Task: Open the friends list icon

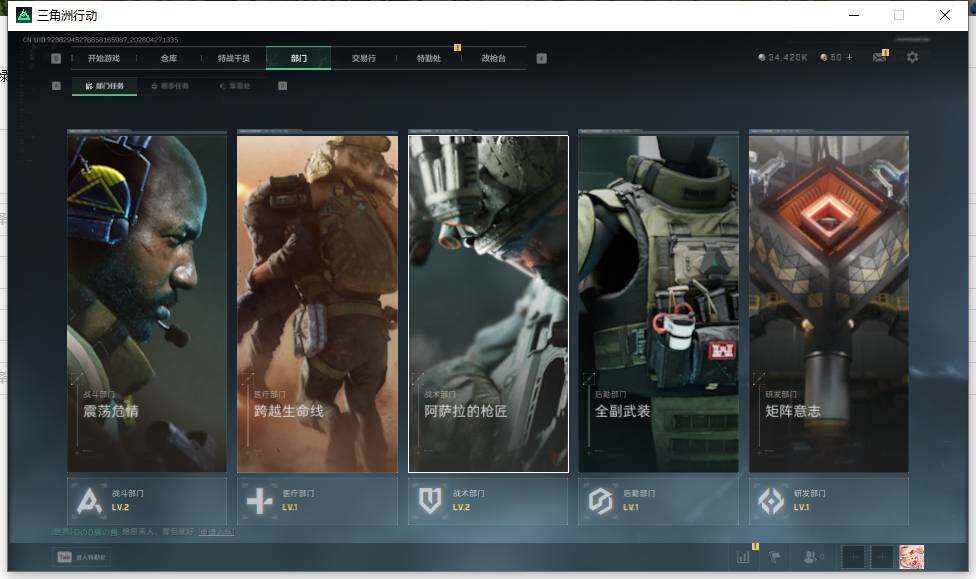Action: 812,557
